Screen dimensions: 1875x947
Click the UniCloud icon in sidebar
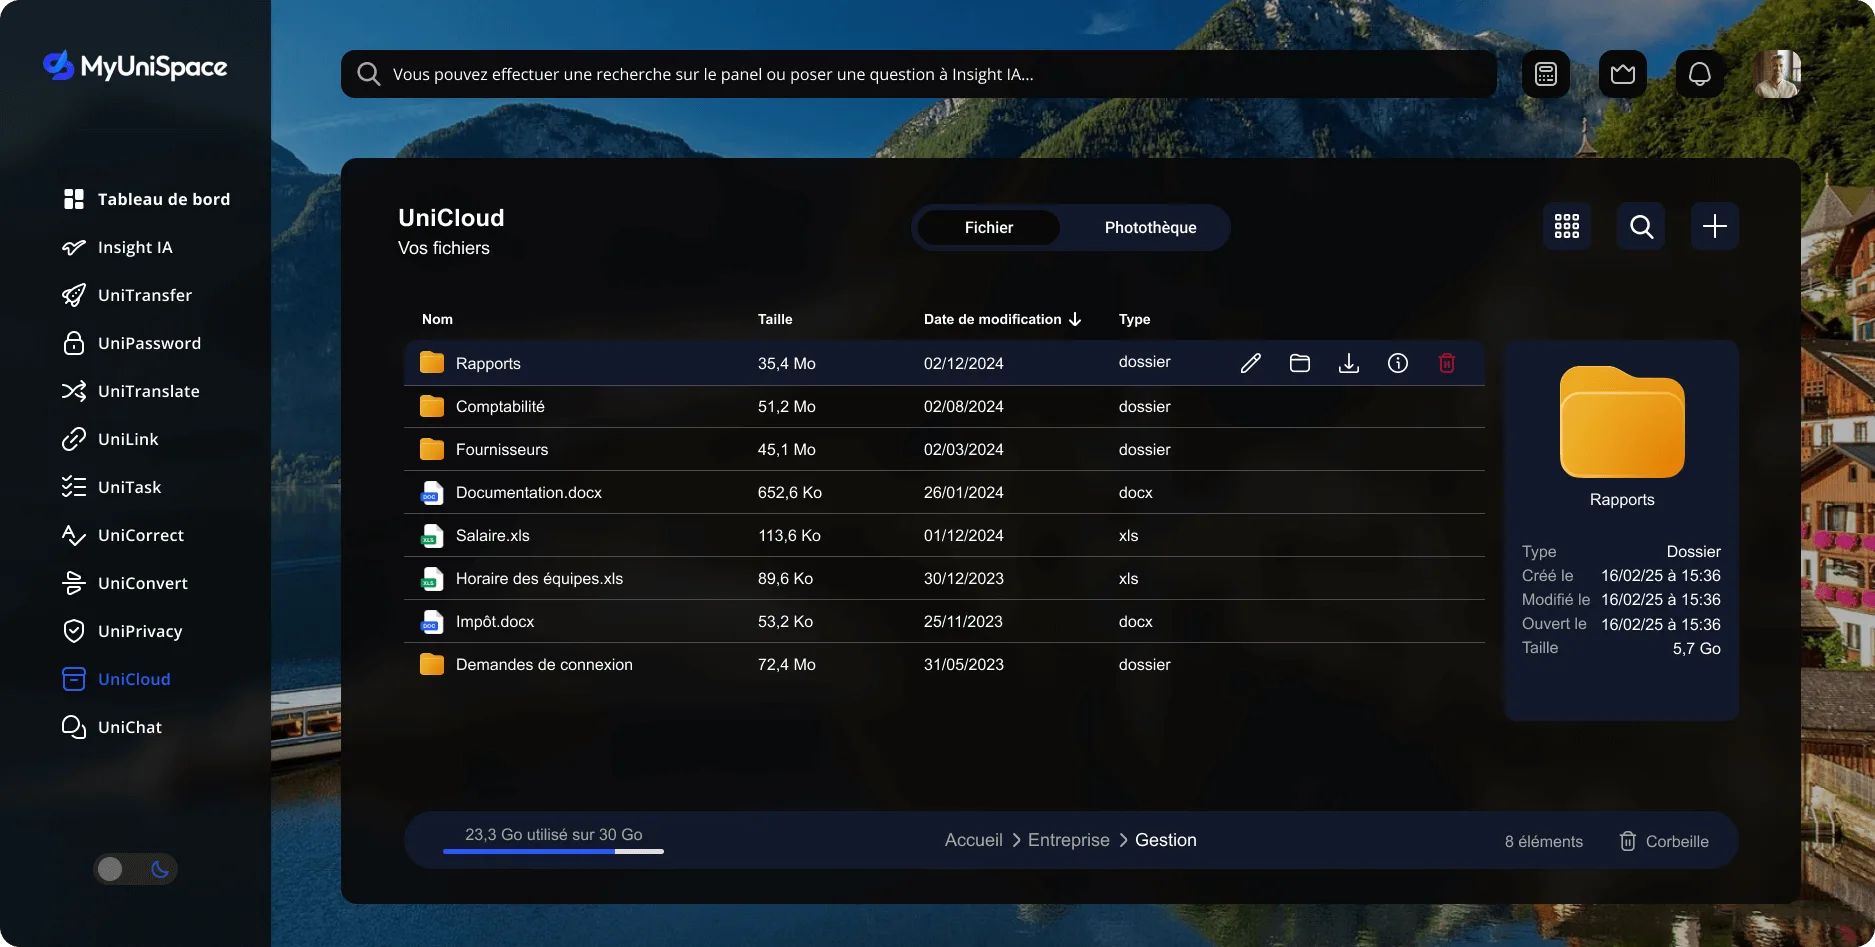tap(74, 679)
